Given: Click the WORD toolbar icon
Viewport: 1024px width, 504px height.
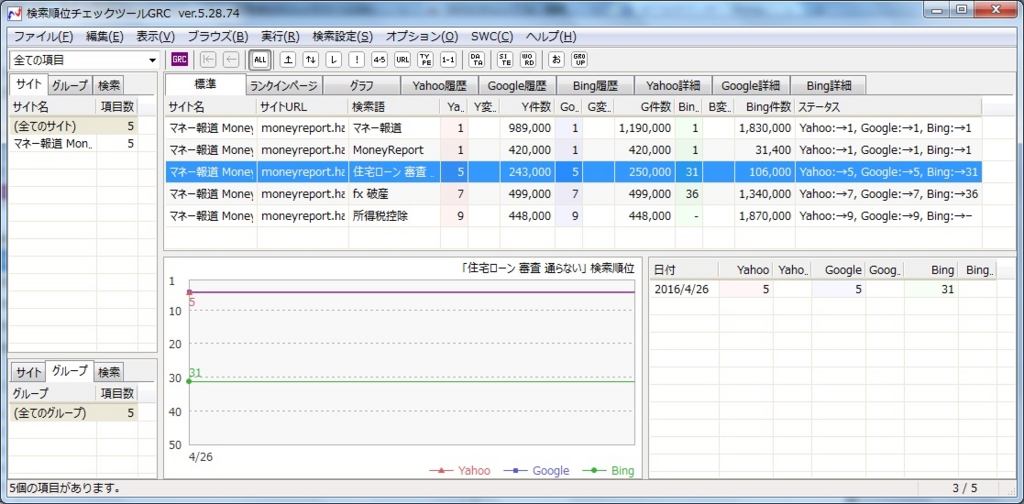Looking at the screenshot, I should (528, 60).
